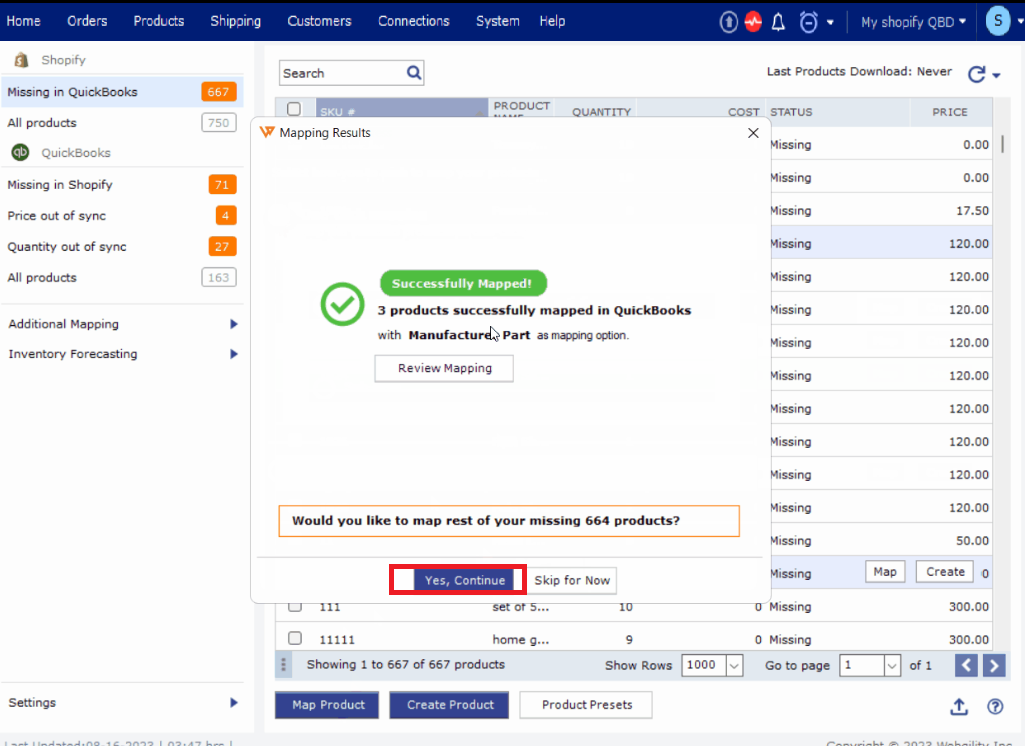Open the Connections menu

(413, 21)
